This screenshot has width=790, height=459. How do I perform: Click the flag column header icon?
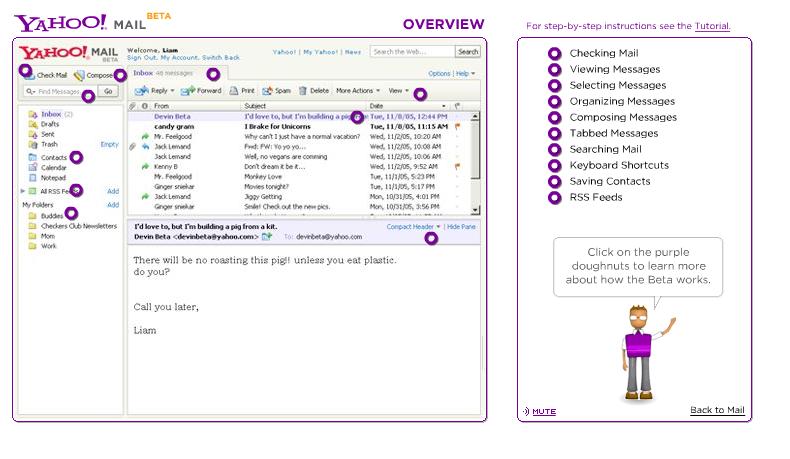click(457, 106)
